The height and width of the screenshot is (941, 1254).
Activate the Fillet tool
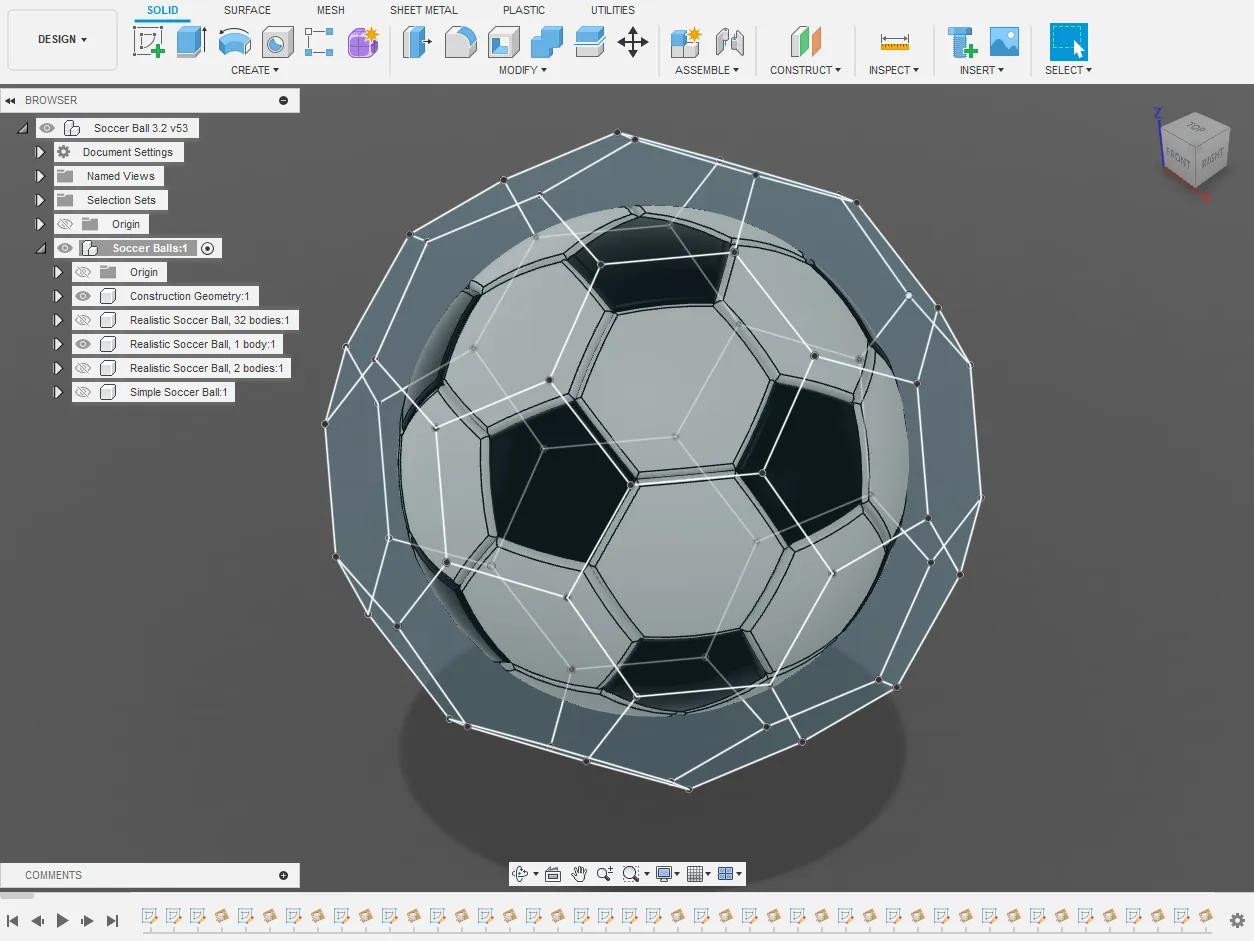click(x=460, y=42)
